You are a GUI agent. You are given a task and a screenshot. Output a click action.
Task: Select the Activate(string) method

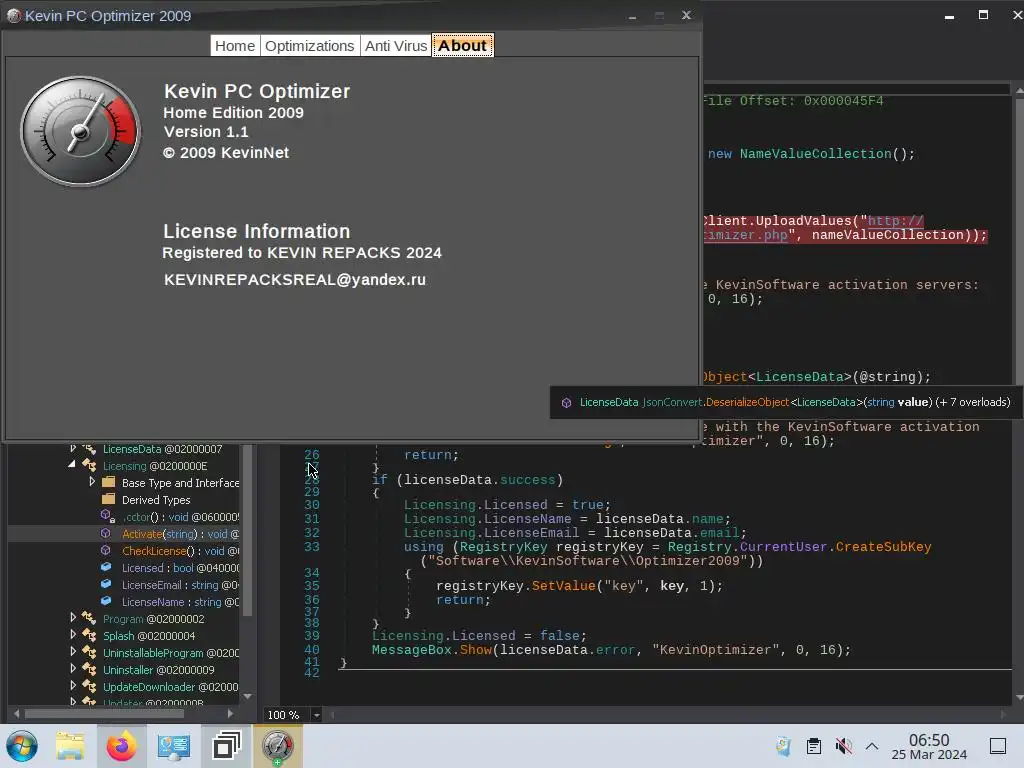[180, 534]
